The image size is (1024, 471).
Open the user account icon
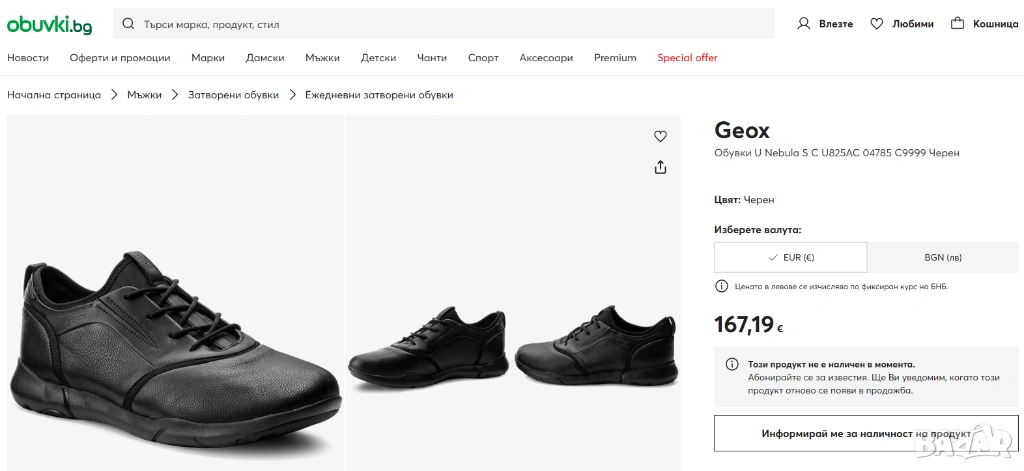804,23
